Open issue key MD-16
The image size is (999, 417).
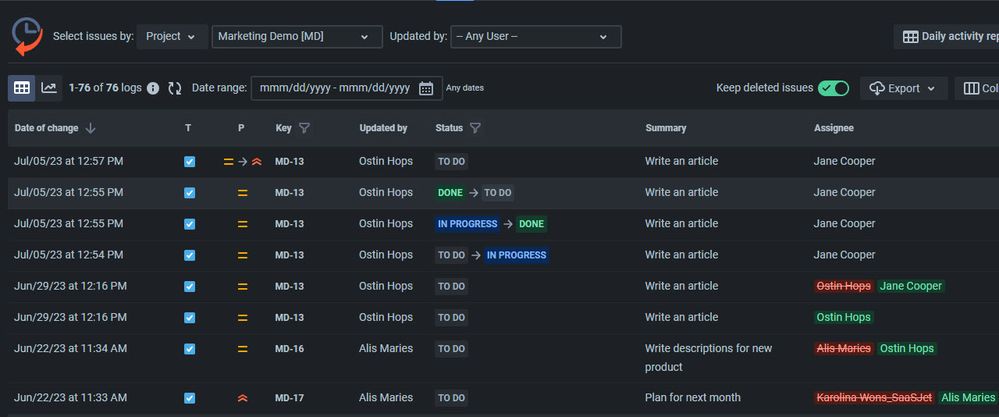[x=289, y=349]
